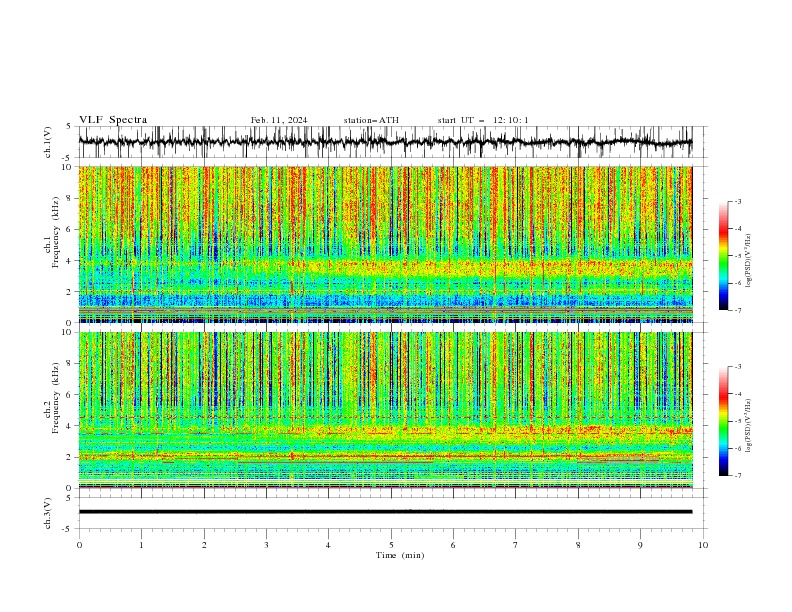Click the lower color scale bar for ch.2
792x612 pixels.
(723, 421)
